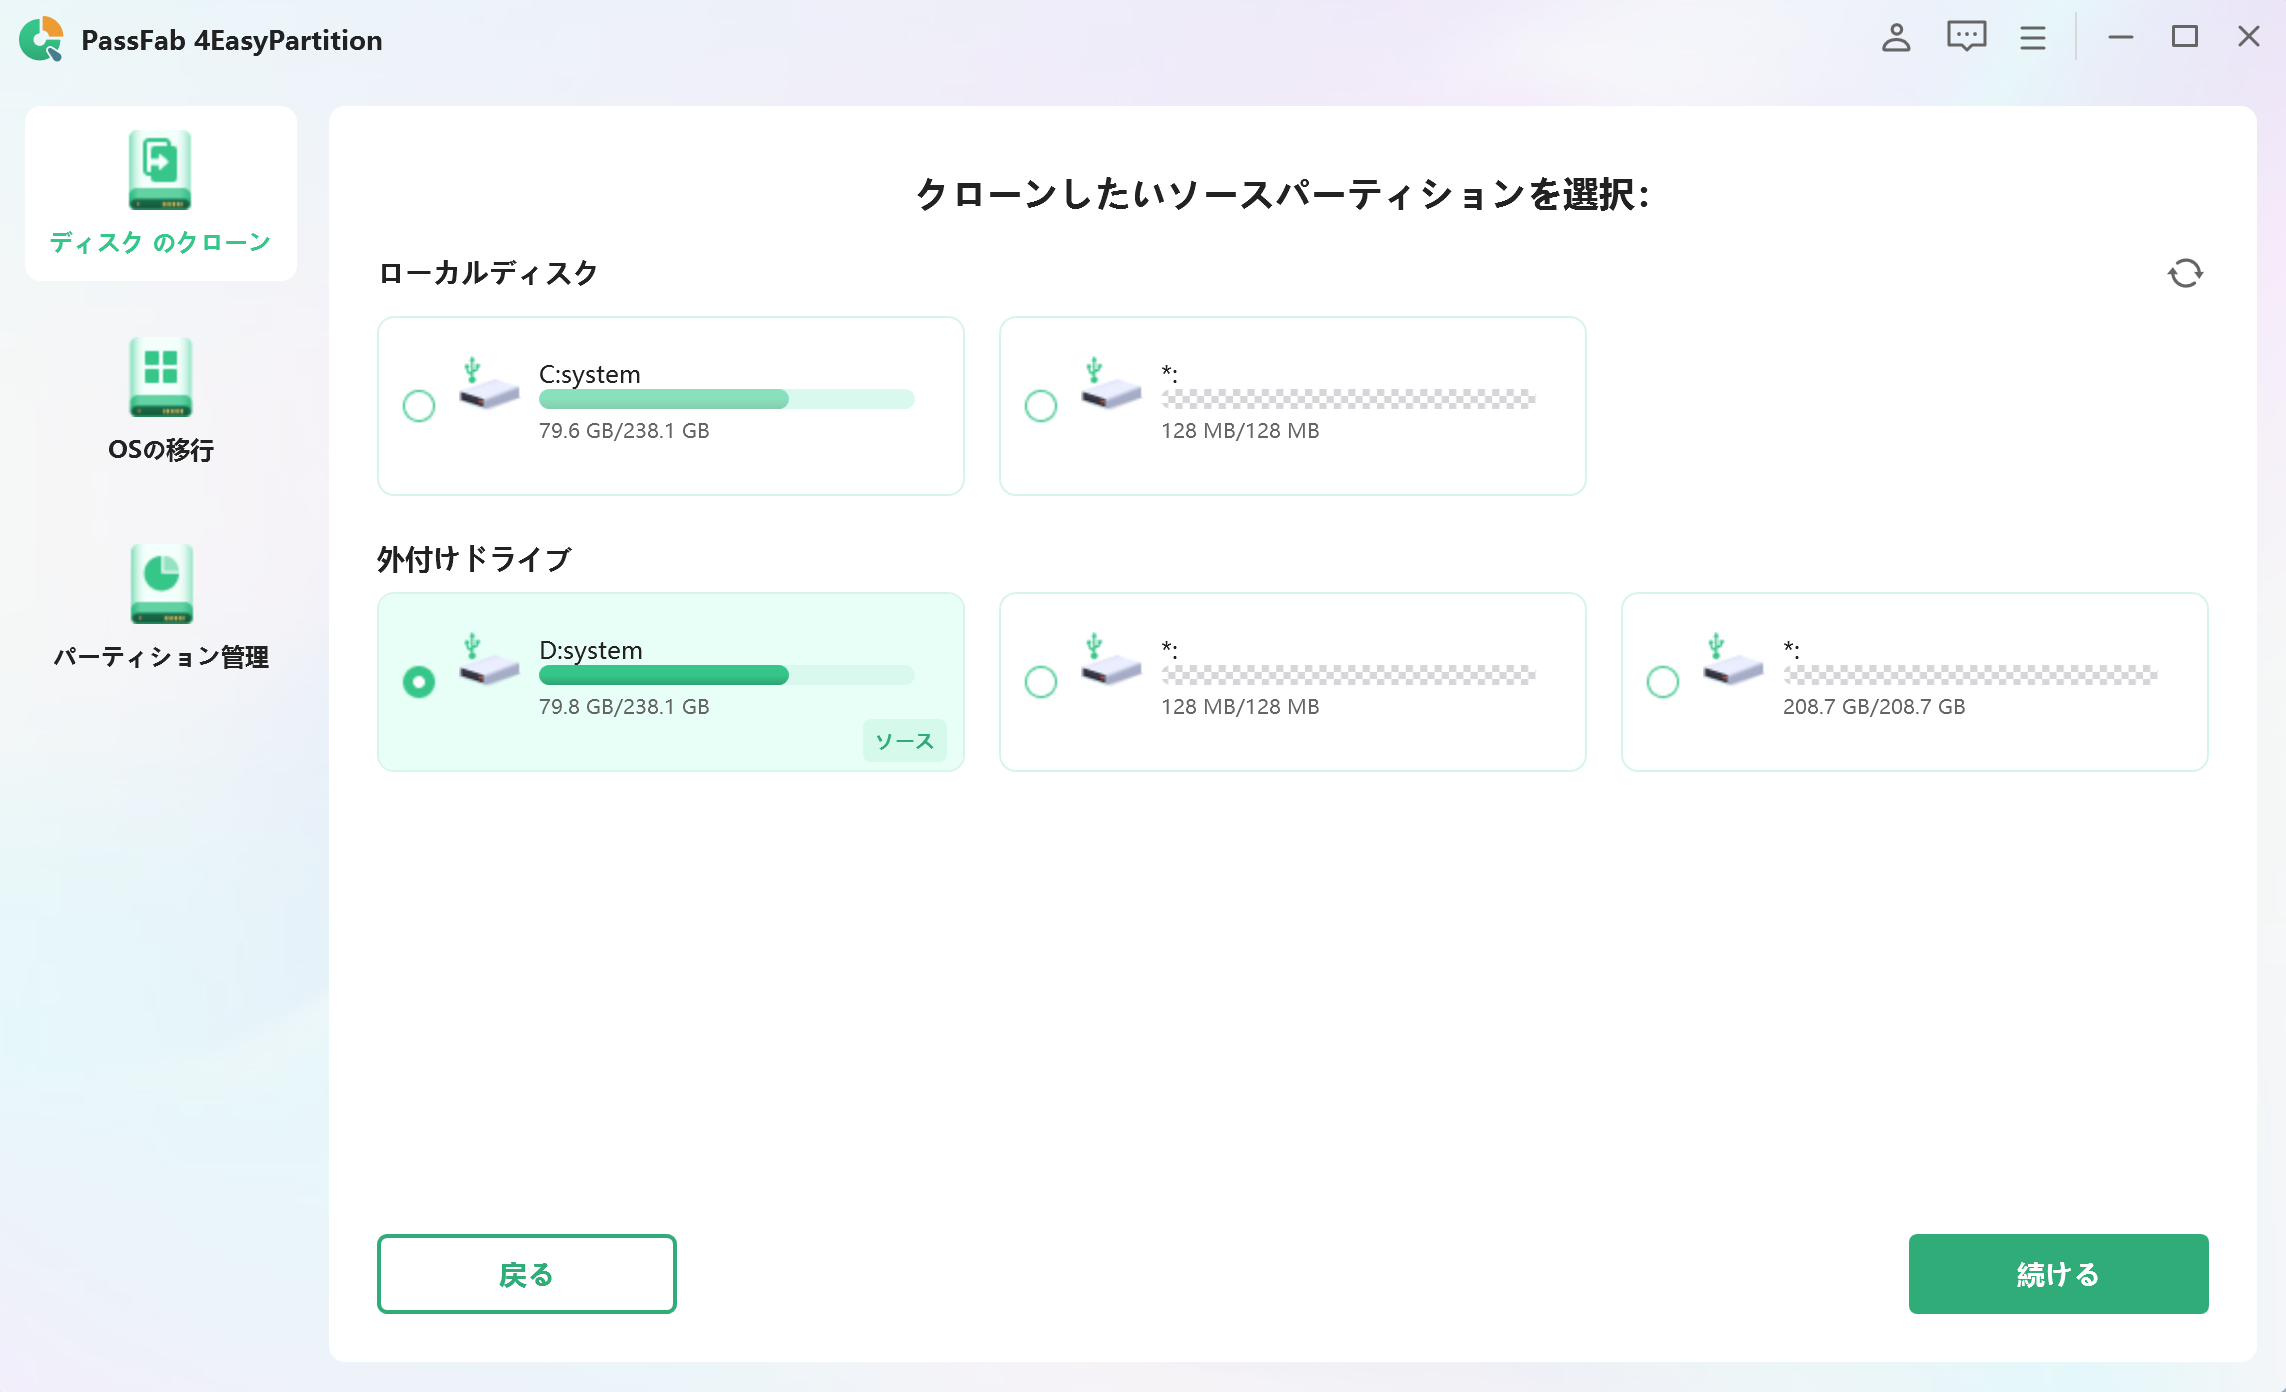The height and width of the screenshot is (1392, 2286).
Task: Open the feedback chat icon
Action: point(1964,38)
